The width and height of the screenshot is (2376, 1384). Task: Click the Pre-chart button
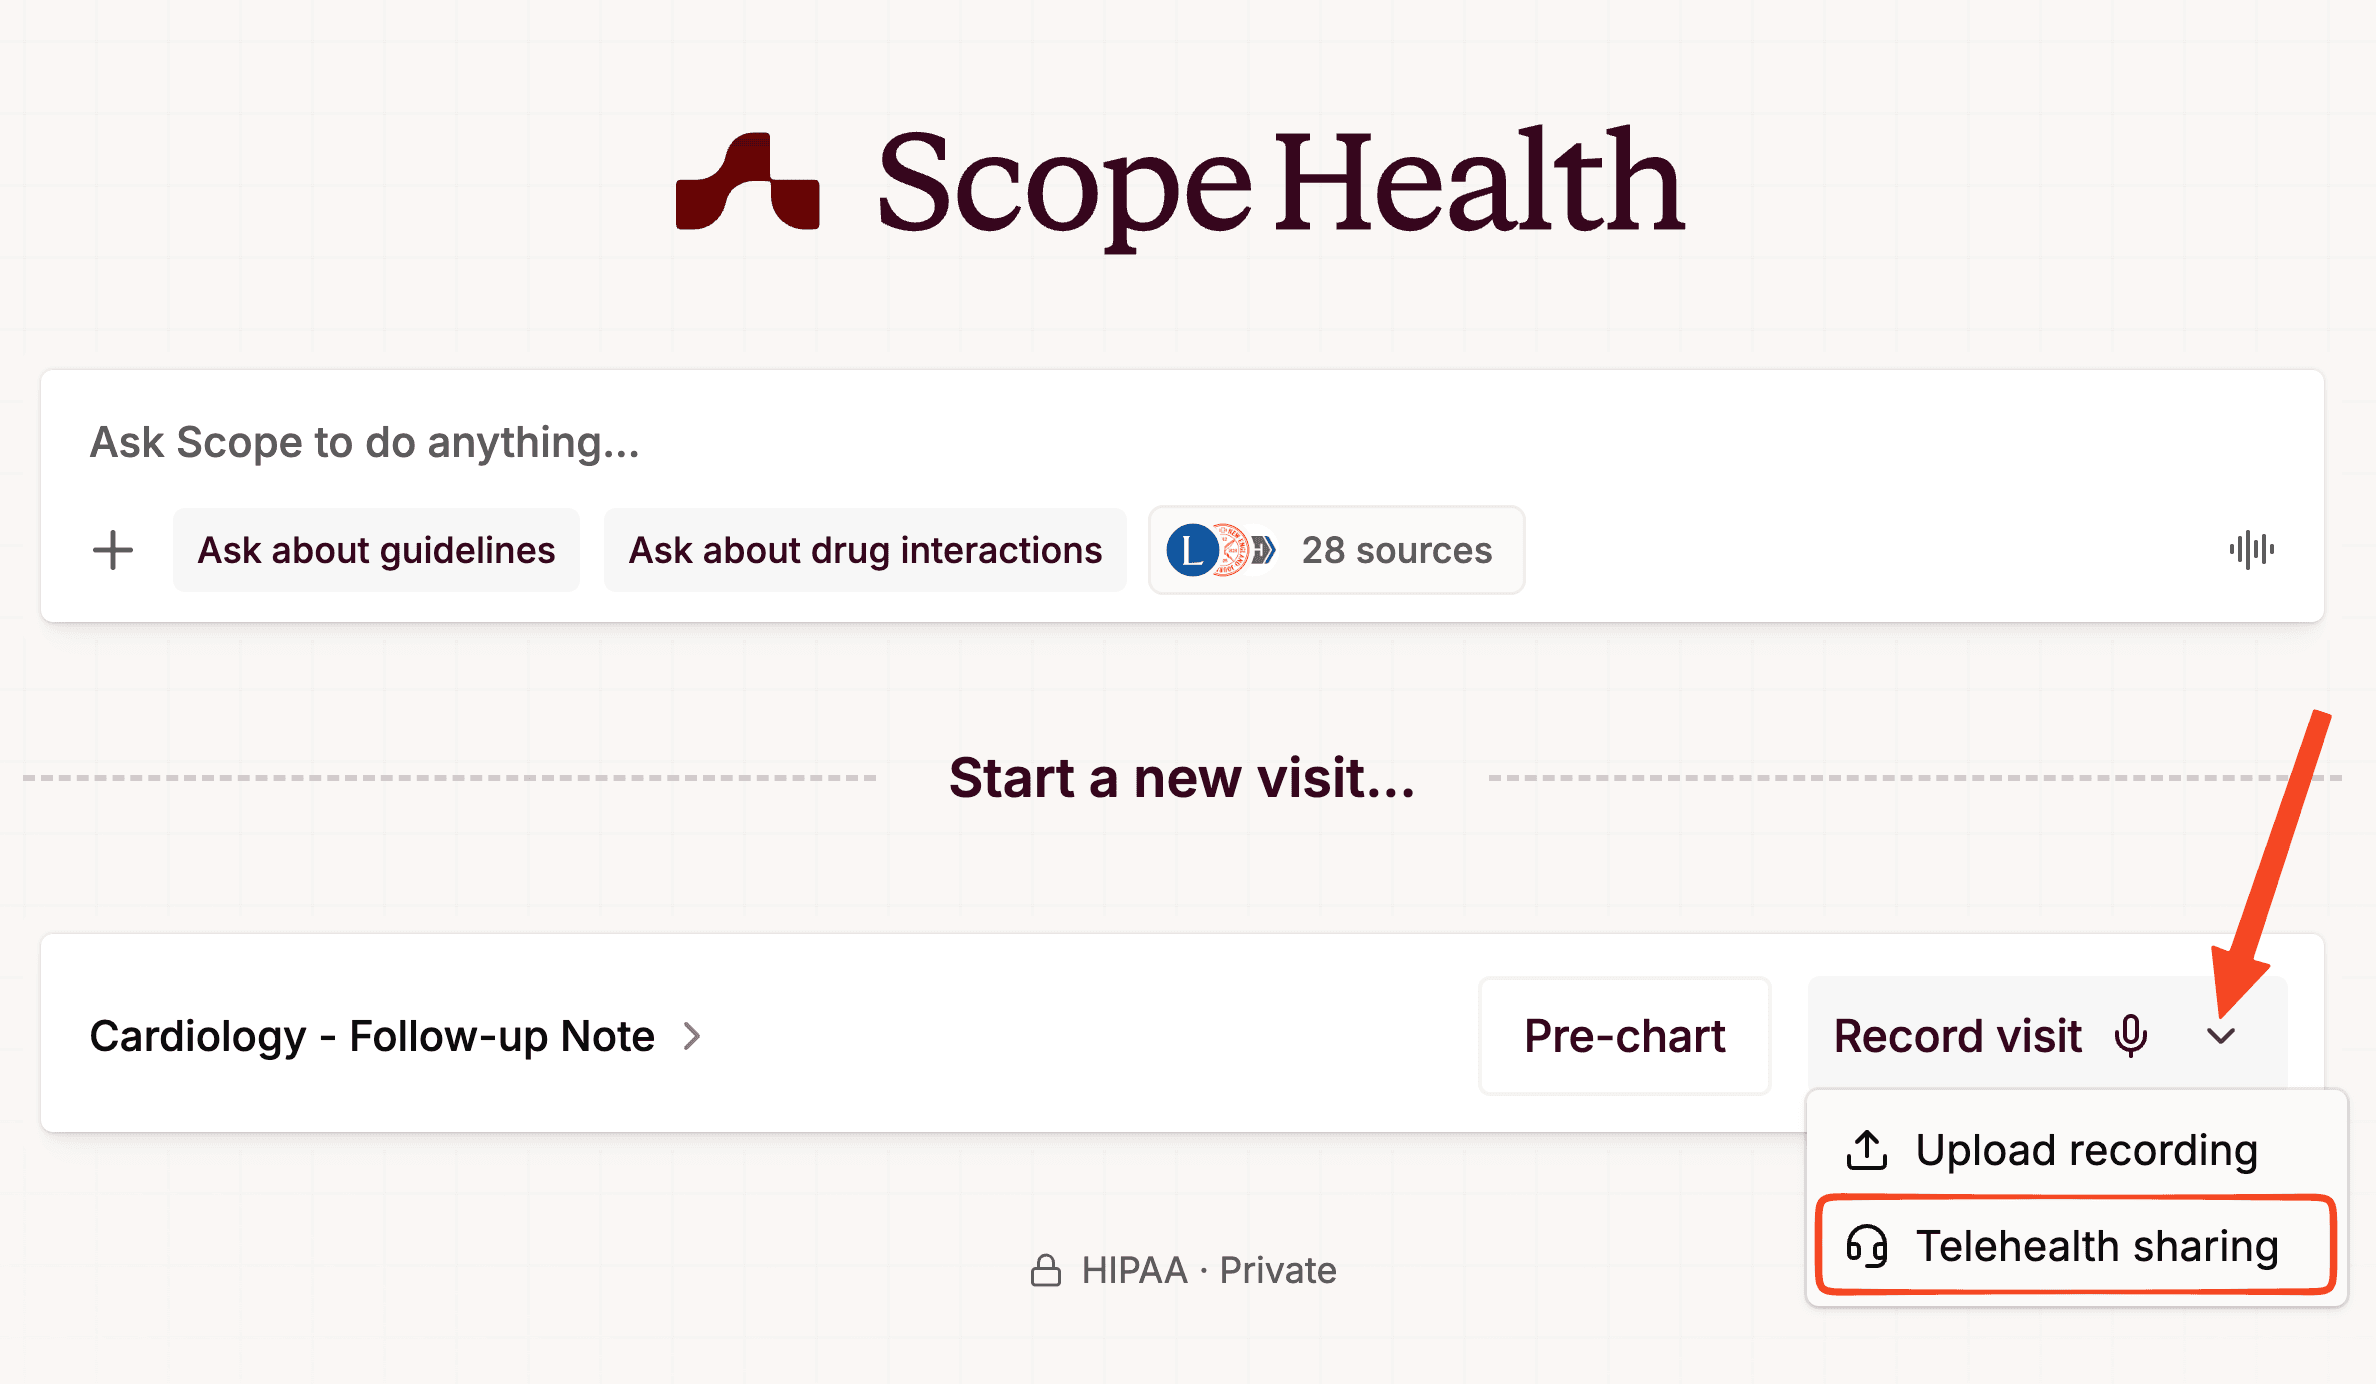coord(1624,1036)
